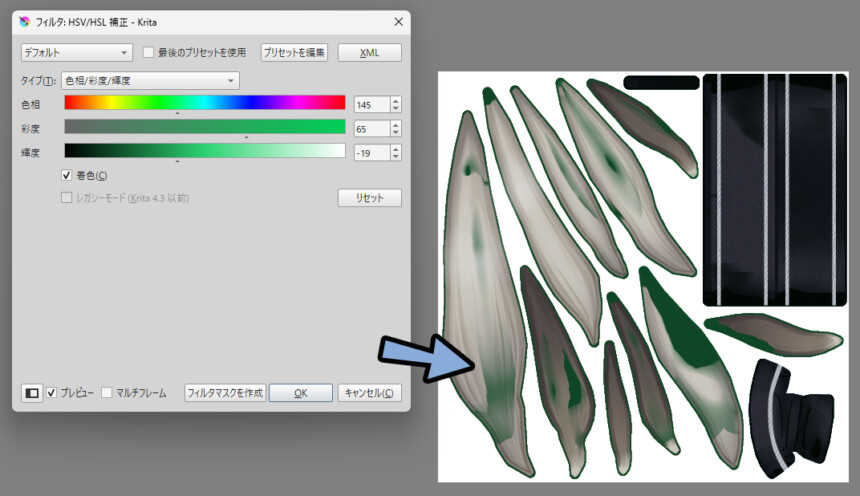Enable 最後のプリセットを使用 checkbox

pos(148,53)
